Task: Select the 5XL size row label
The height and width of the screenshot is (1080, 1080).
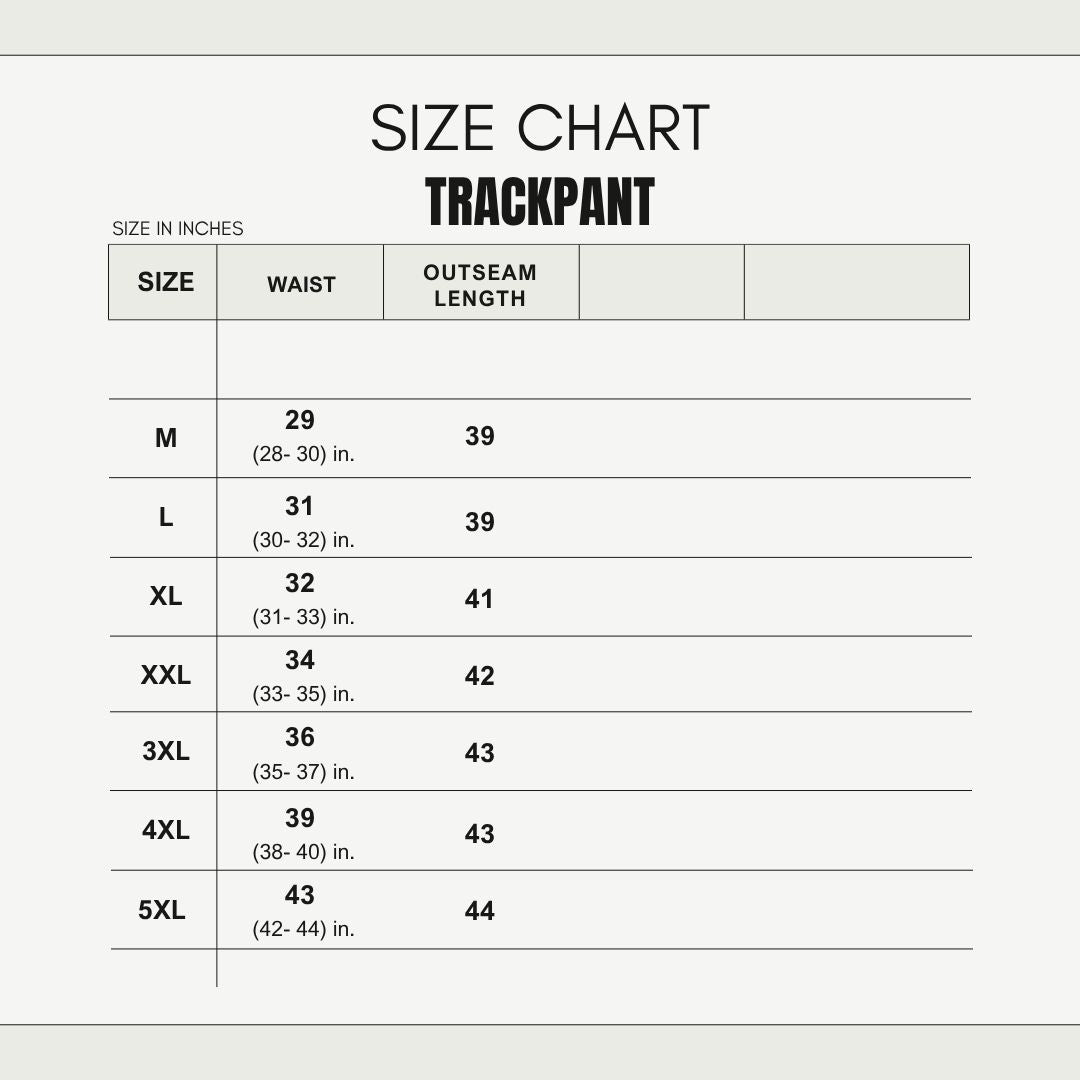Action: [x=162, y=910]
